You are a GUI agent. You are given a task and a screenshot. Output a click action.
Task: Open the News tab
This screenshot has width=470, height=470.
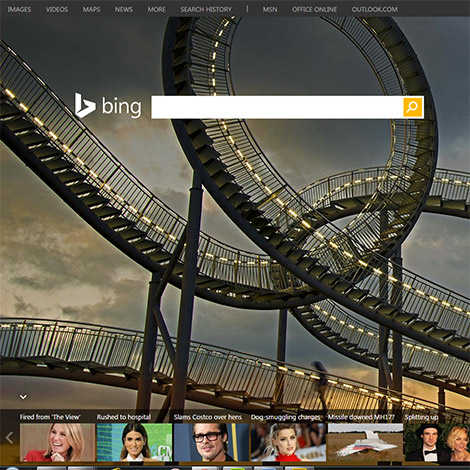124,9
